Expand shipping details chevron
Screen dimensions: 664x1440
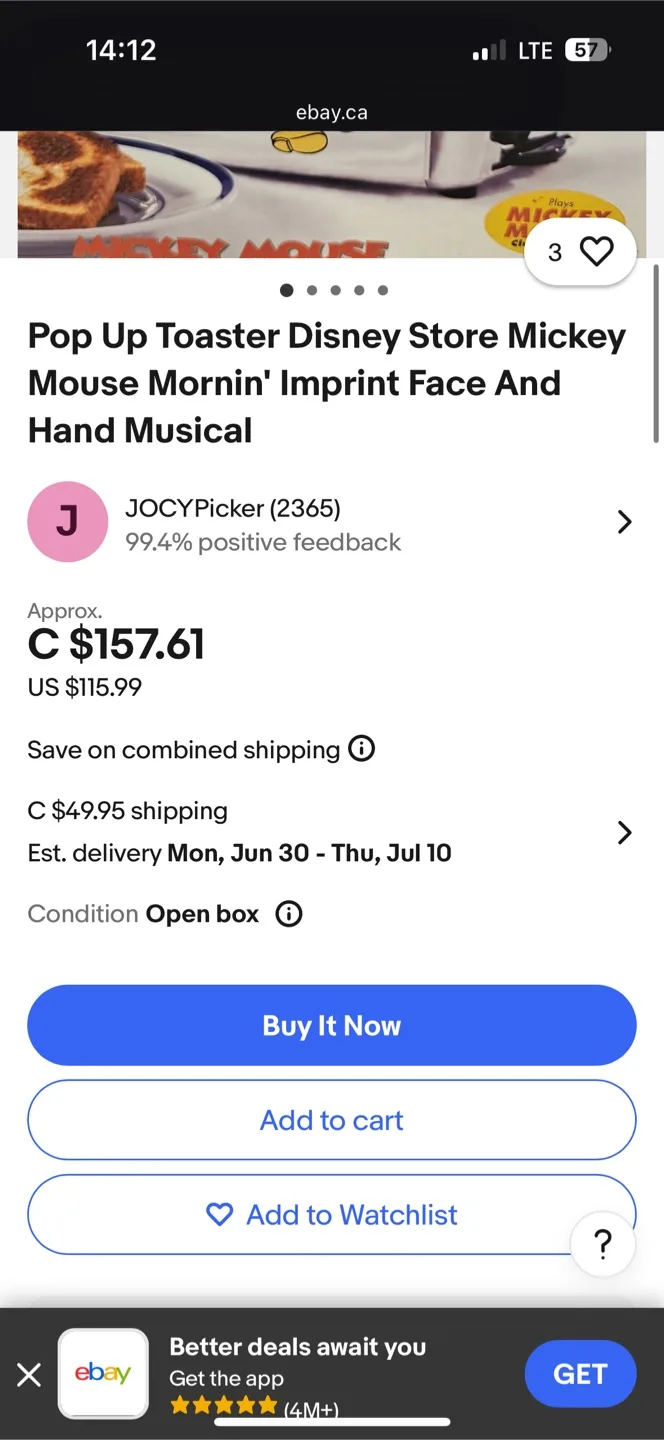pyautogui.click(x=624, y=832)
